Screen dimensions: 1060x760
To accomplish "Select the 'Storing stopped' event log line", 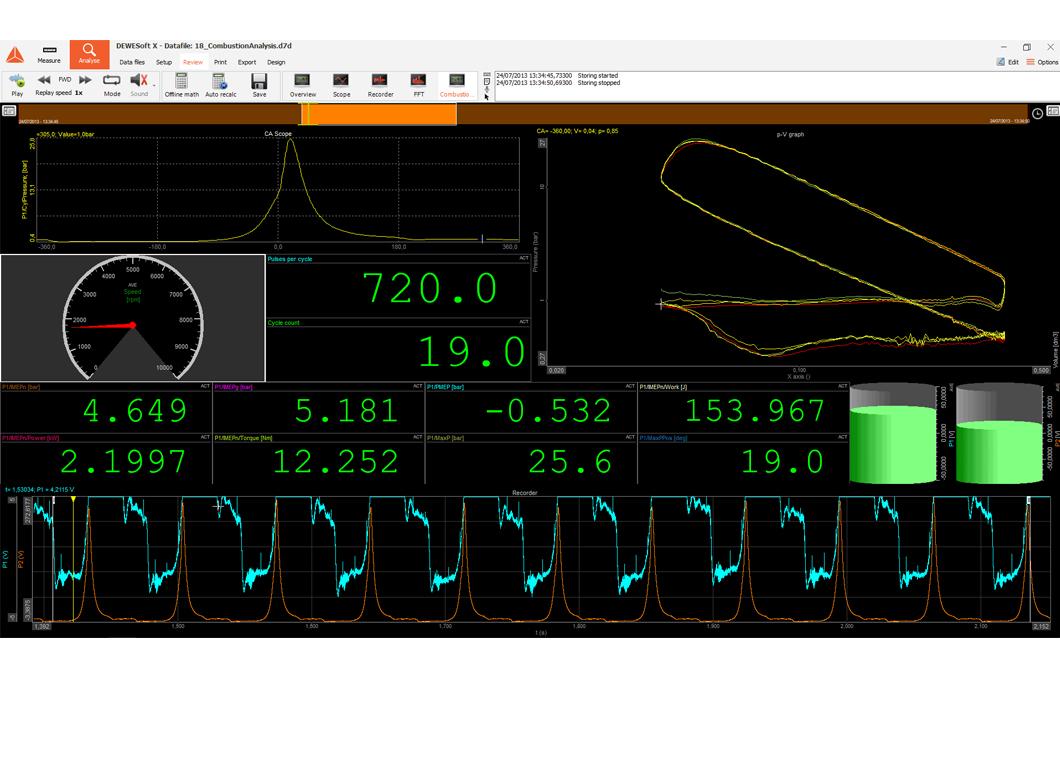I will (558, 82).
